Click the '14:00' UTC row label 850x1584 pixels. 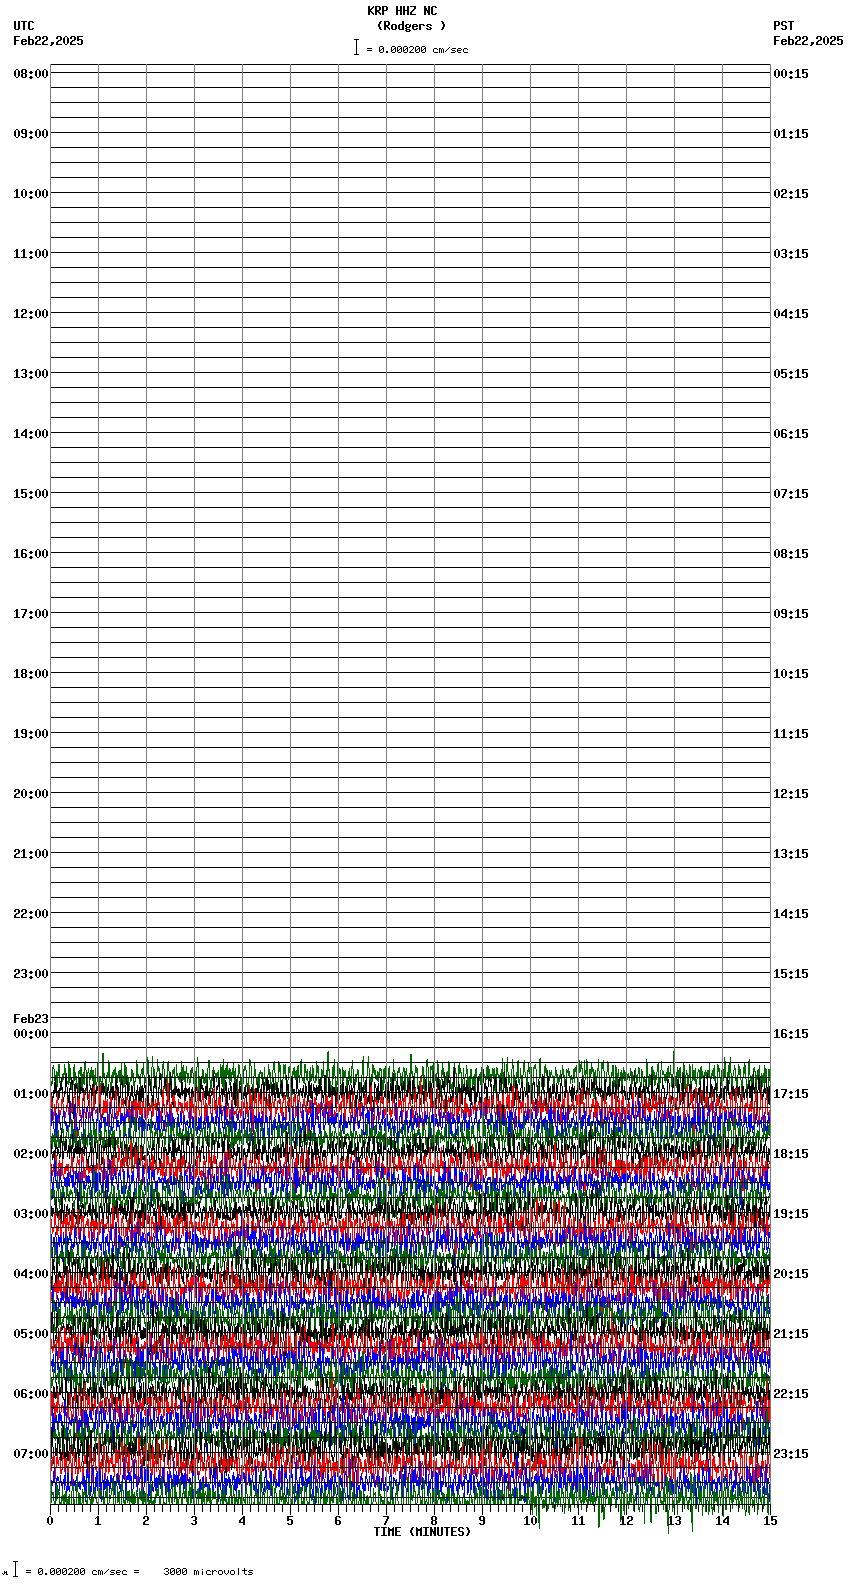[x=31, y=434]
